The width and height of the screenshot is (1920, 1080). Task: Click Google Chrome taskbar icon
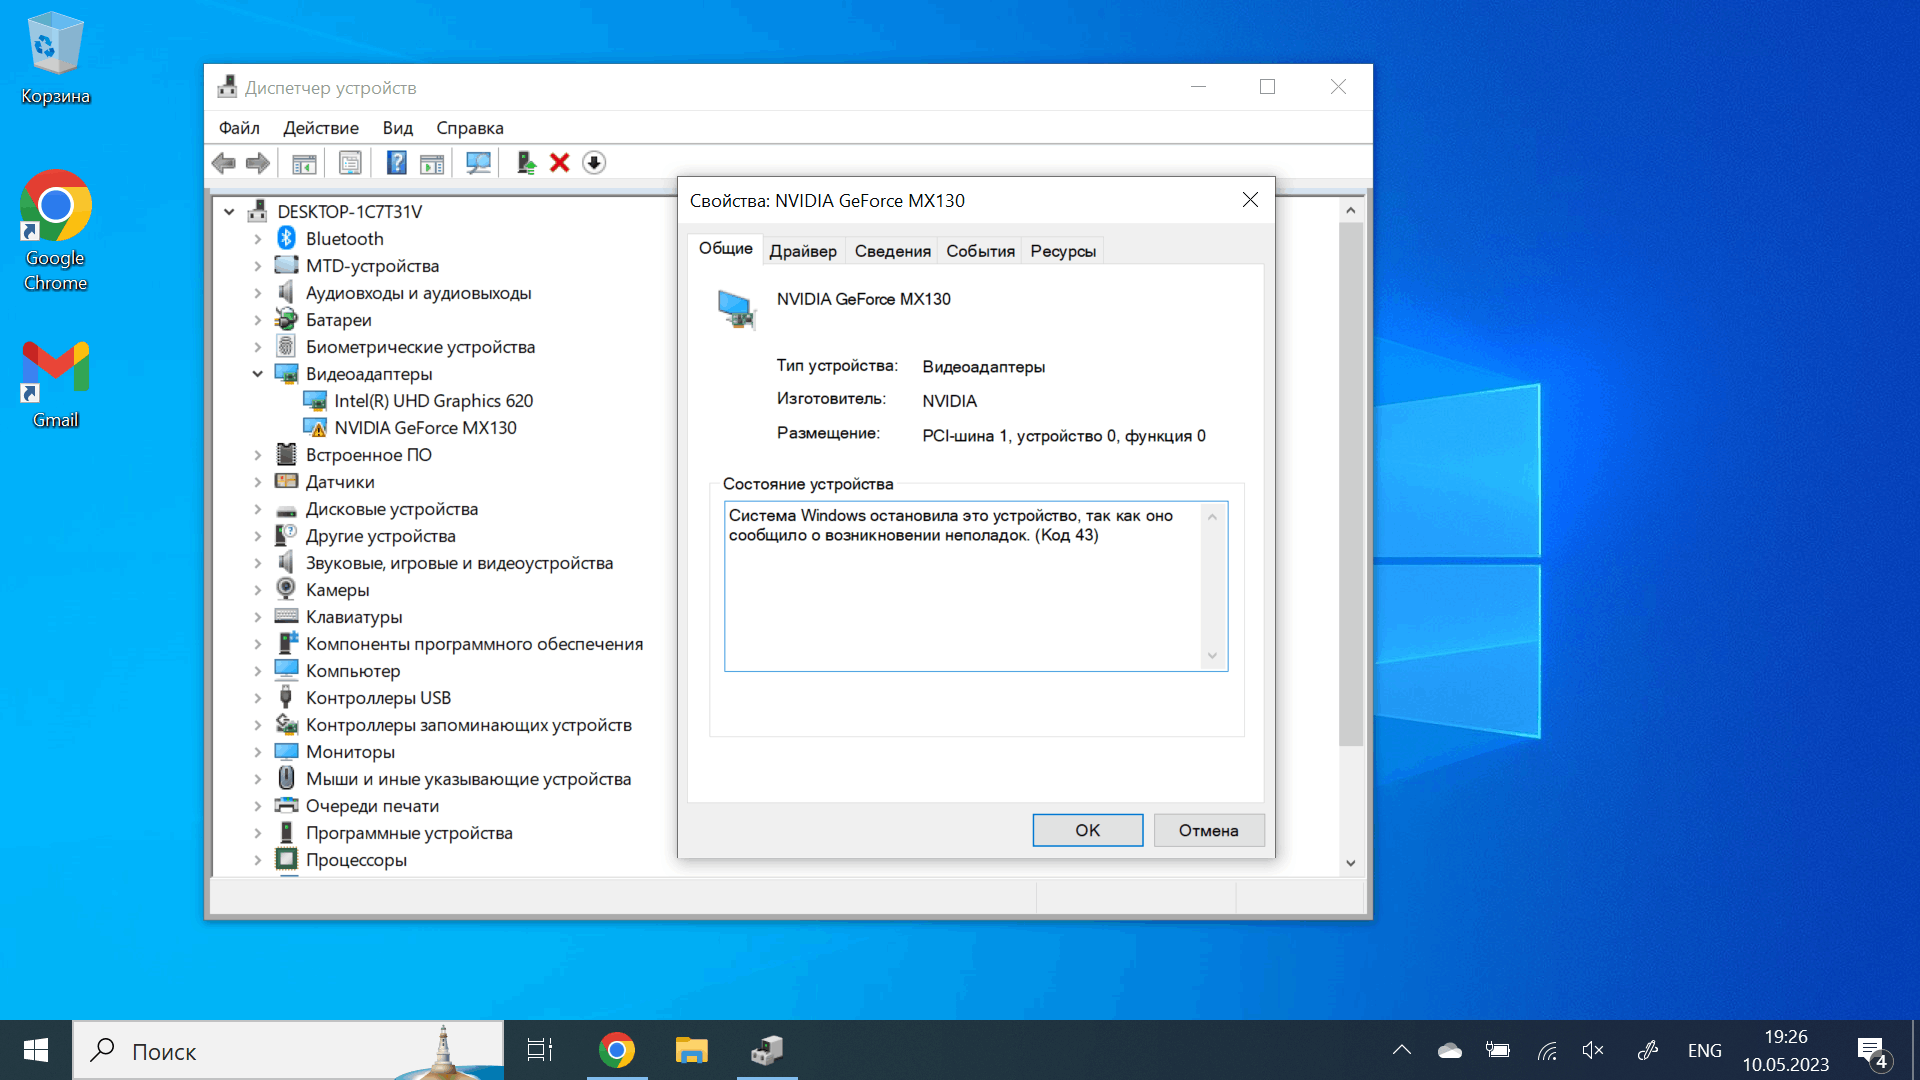[617, 1050]
